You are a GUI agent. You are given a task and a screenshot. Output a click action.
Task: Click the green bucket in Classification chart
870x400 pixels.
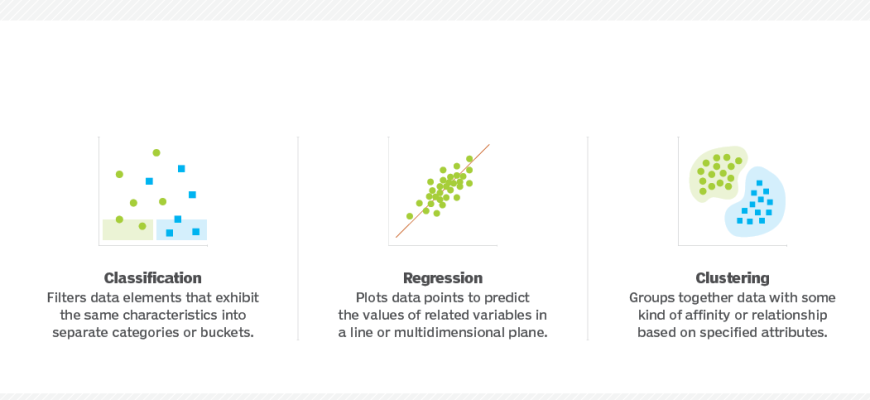(127, 232)
